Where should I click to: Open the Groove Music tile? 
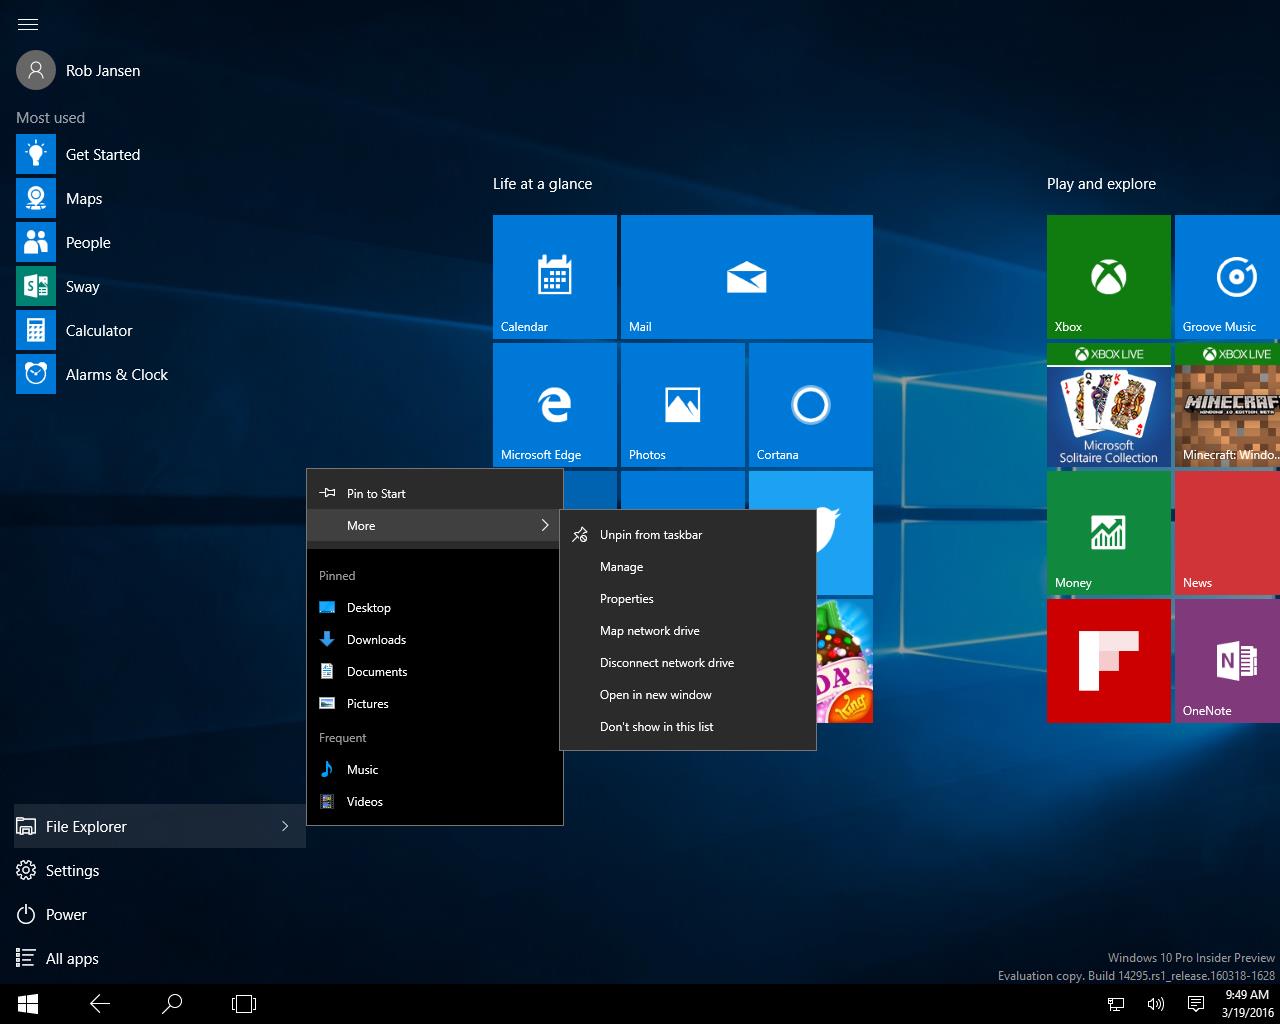click(x=1227, y=277)
